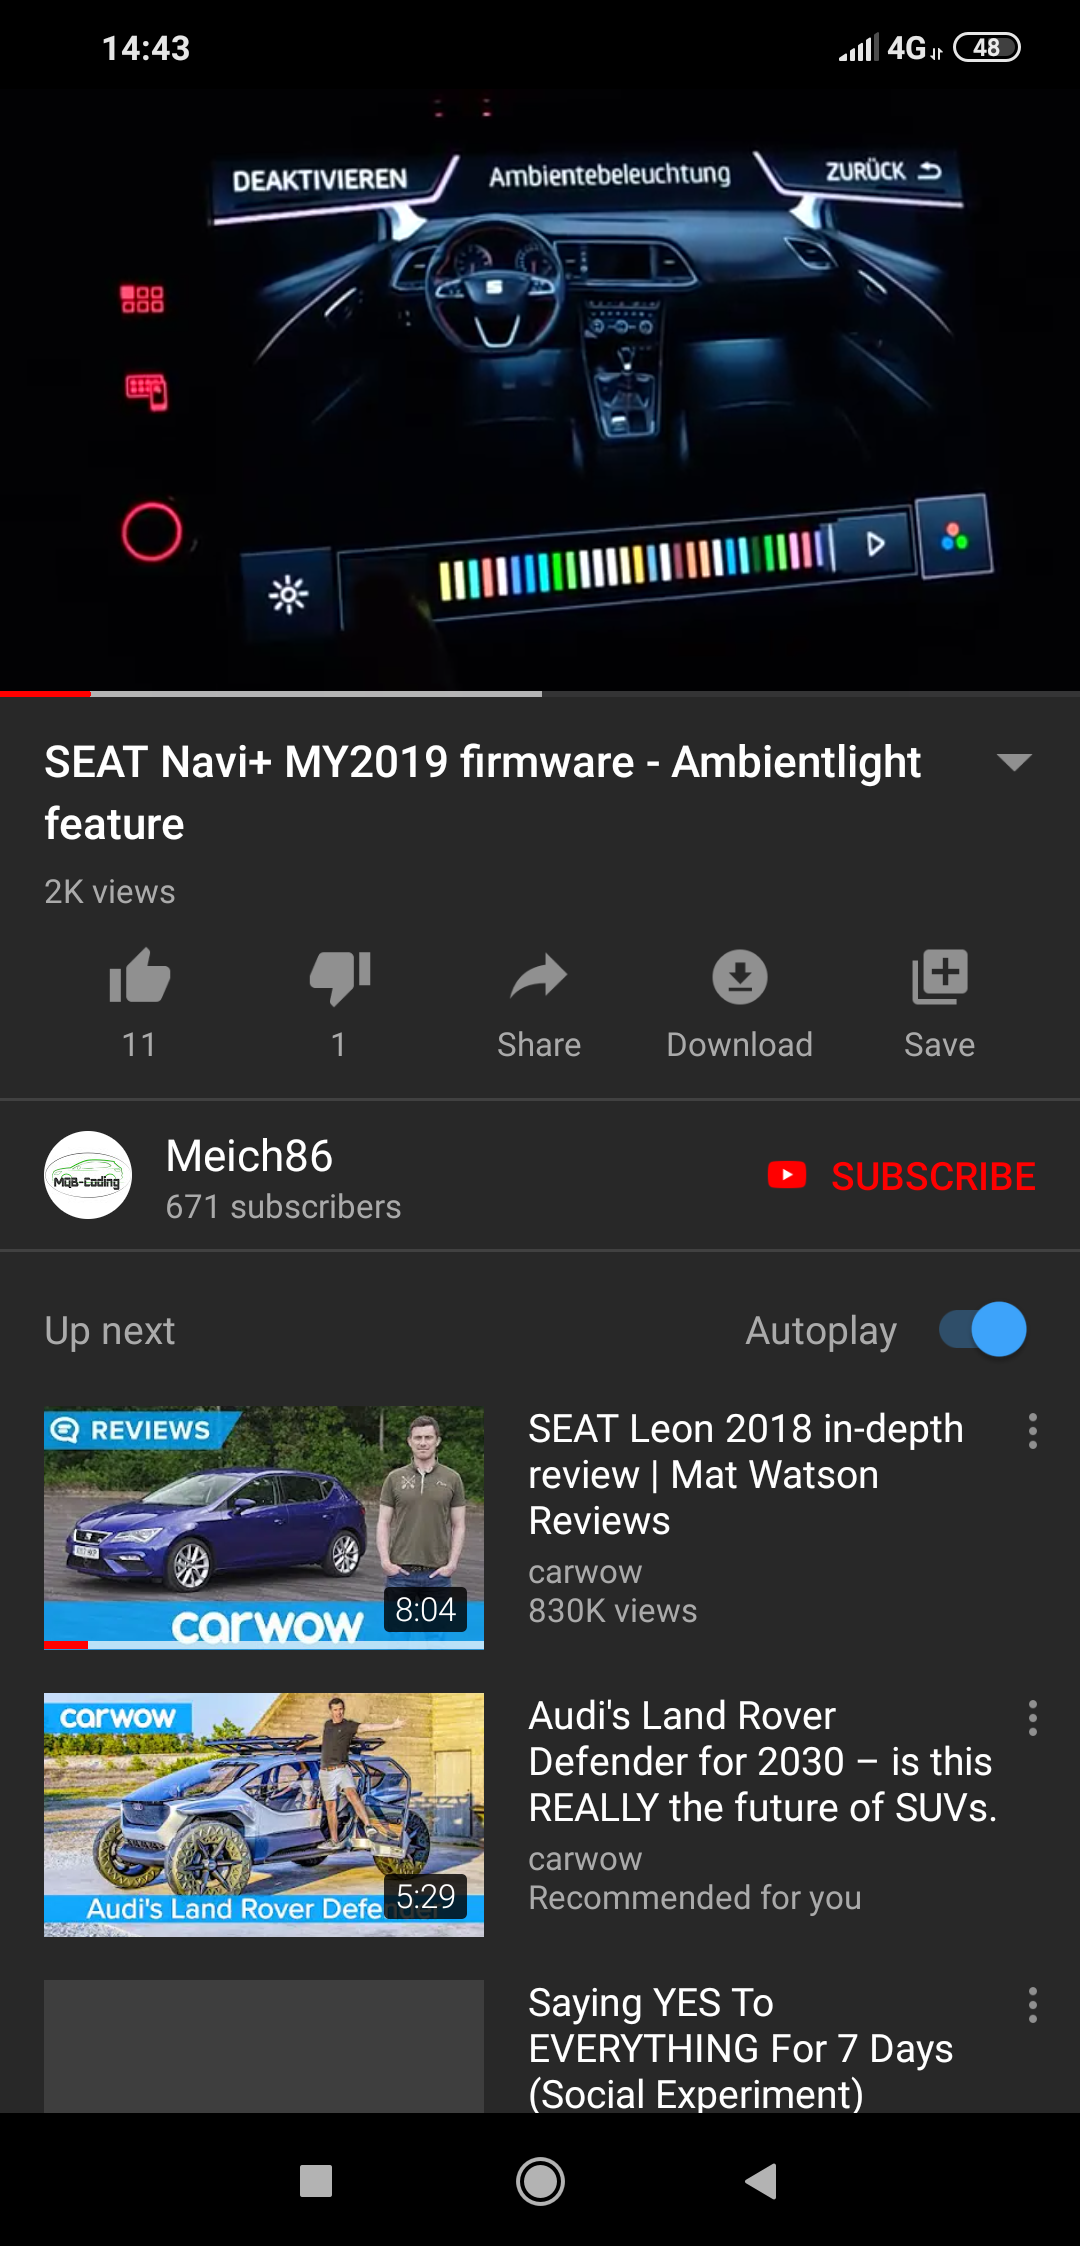The height and width of the screenshot is (2246, 1080).
Task: Open options for Saying YES To EVERYTHING video
Action: [1033, 2005]
